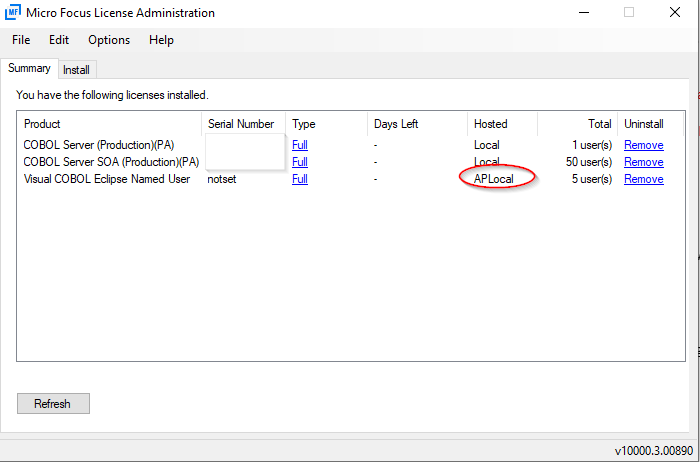Sort by the Serial Number column header
This screenshot has width=700, height=462.
point(241,124)
